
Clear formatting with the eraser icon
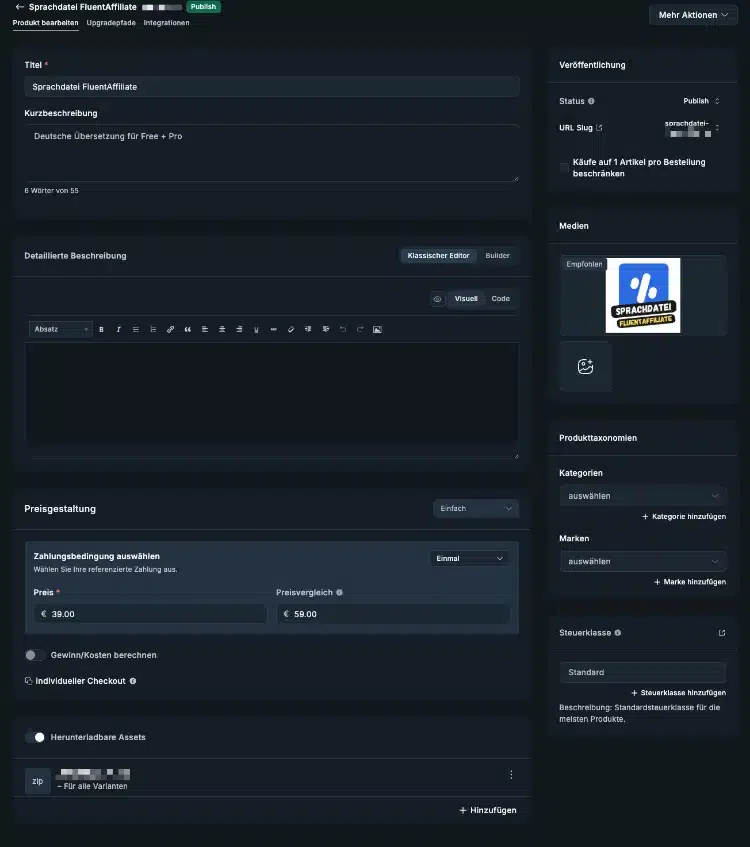click(291, 330)
